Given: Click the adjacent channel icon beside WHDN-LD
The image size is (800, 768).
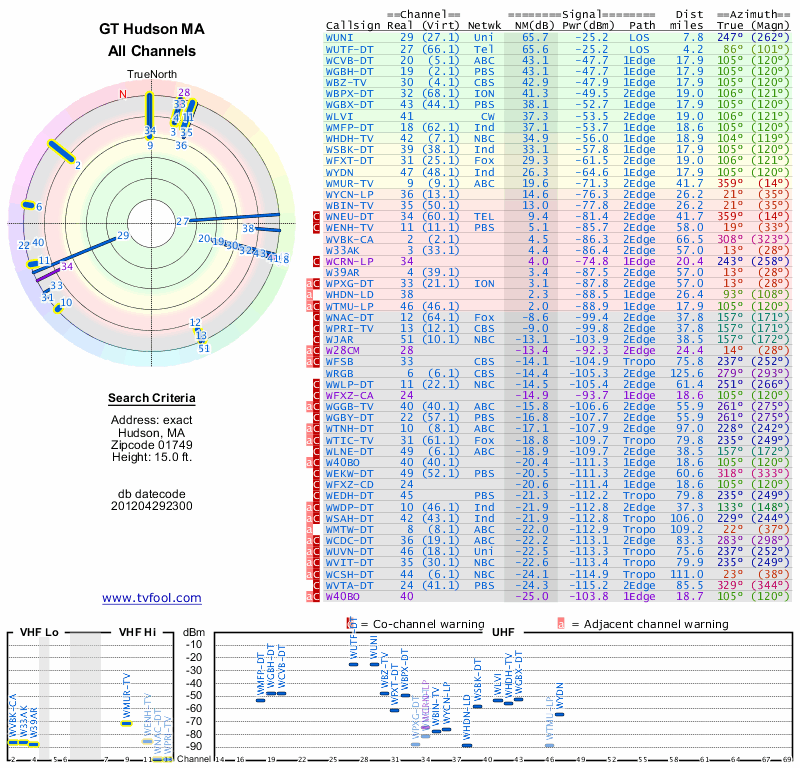Looking at the screenshot, I should 309,294.
